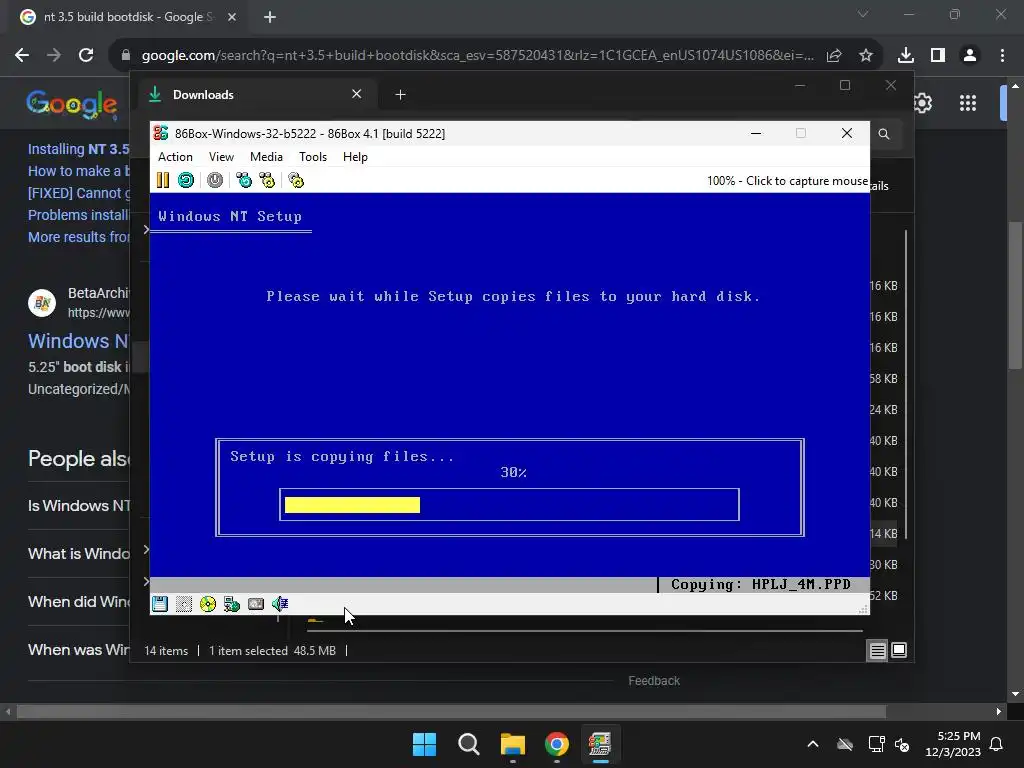Image resolution: width=1024 pixels, height=768 pixels.
Task: Click the ACPI shutdown power icon
Action: pyautogui.click(x=215, y=180)
